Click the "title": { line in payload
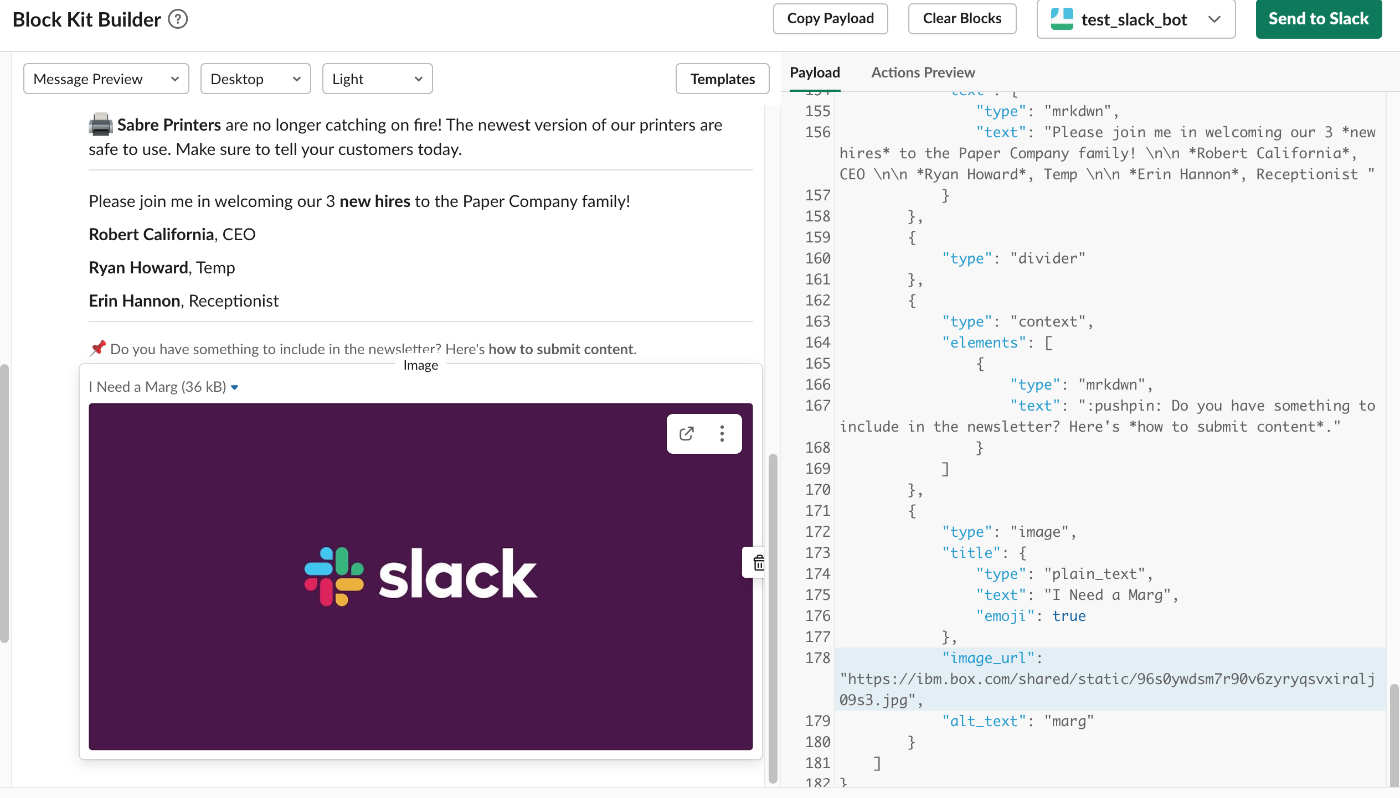Viewport: 1400px width, 798px height. (x=984, y=553)
